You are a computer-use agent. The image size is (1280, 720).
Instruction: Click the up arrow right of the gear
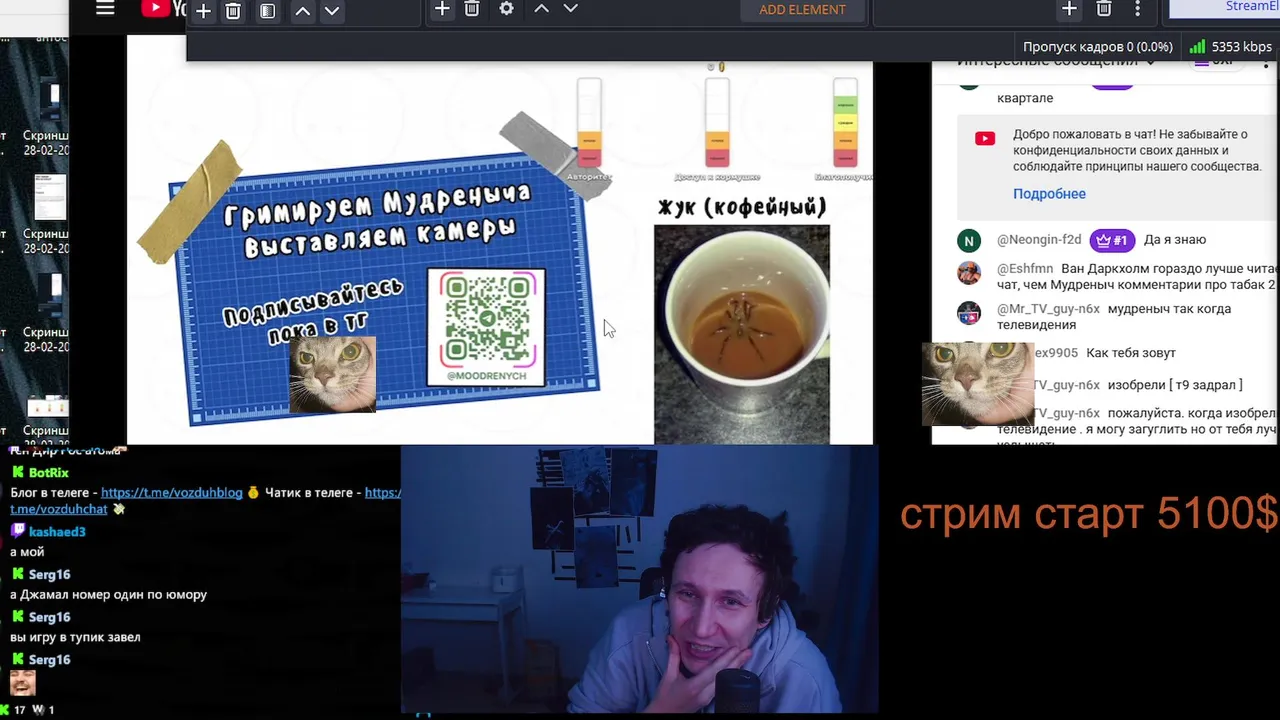[541, 9]
